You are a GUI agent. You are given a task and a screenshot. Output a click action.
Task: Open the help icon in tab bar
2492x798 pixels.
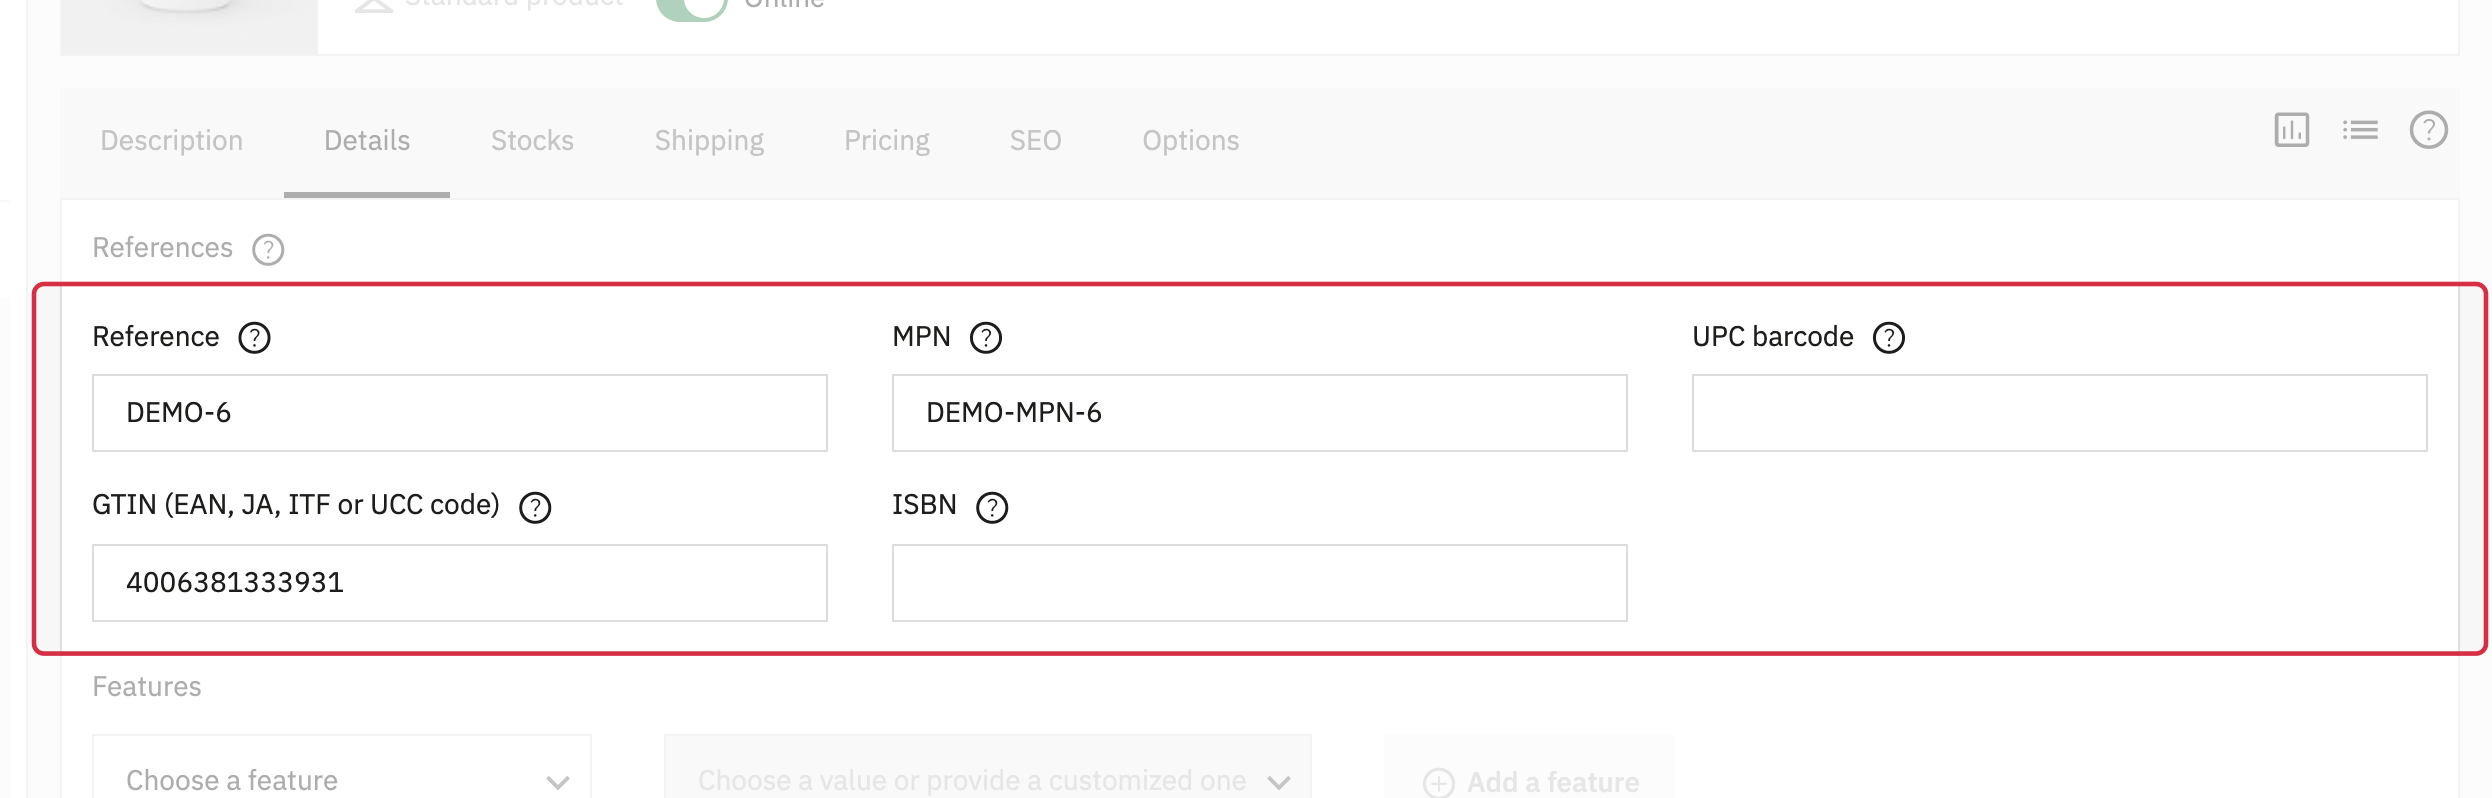[2428, 130]
